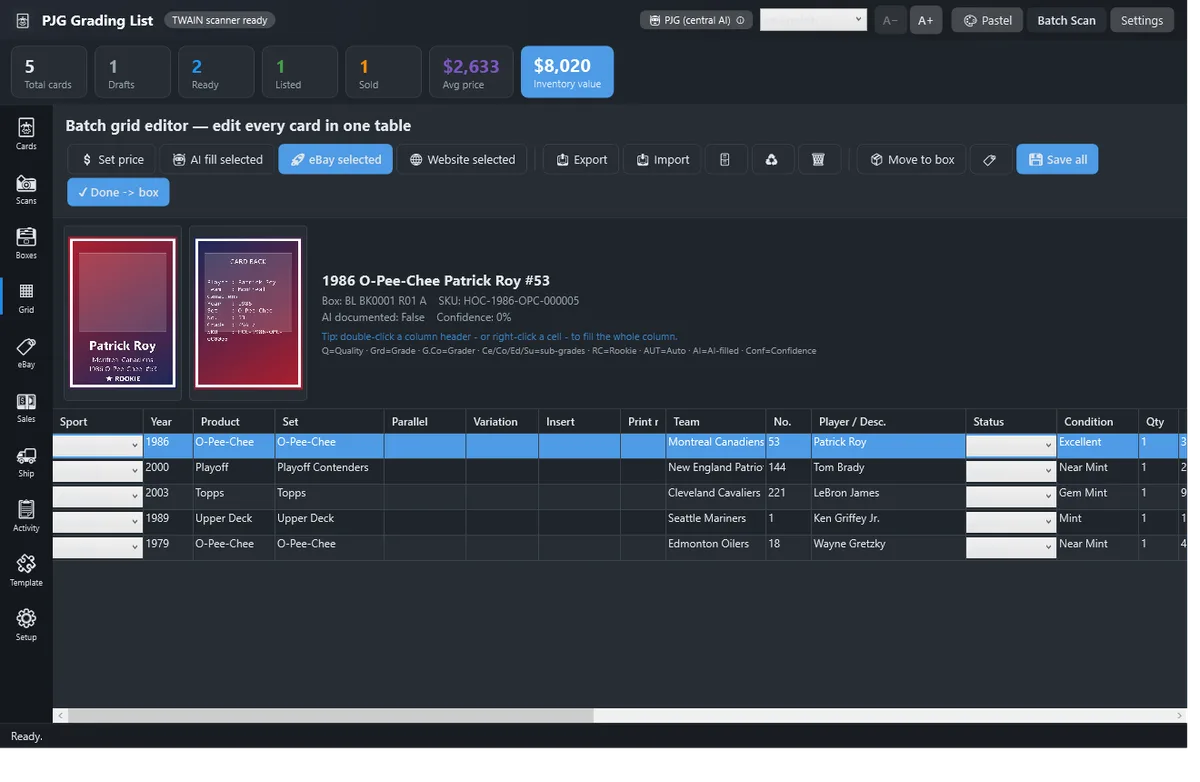The height and width of the screenshot is (782, 1200).
Task: Open Status dropdown for Tom Brady row
Action: (1011, 471)
